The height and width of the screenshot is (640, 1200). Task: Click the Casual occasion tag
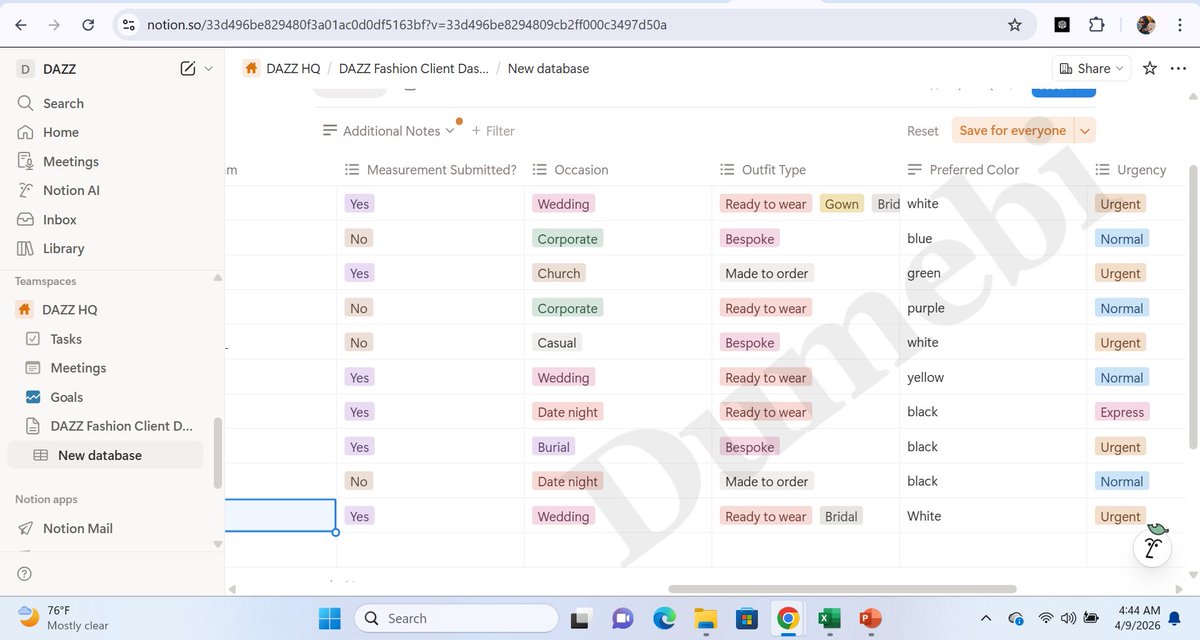tap(557, 343)
